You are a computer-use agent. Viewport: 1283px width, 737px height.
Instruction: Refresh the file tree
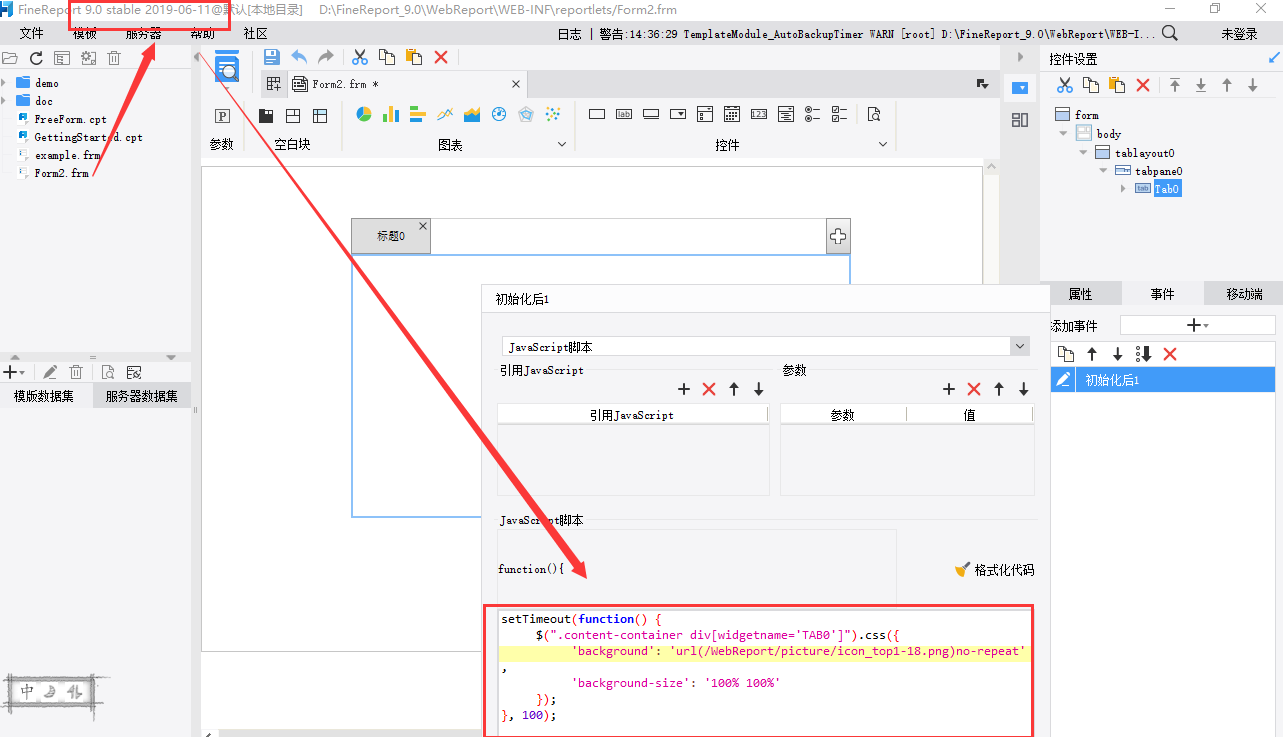[36, 59]
